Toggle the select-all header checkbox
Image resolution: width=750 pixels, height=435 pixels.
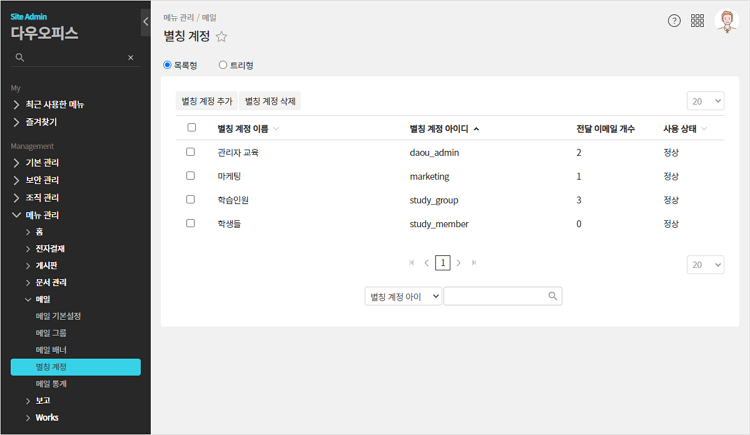[191, 128]
